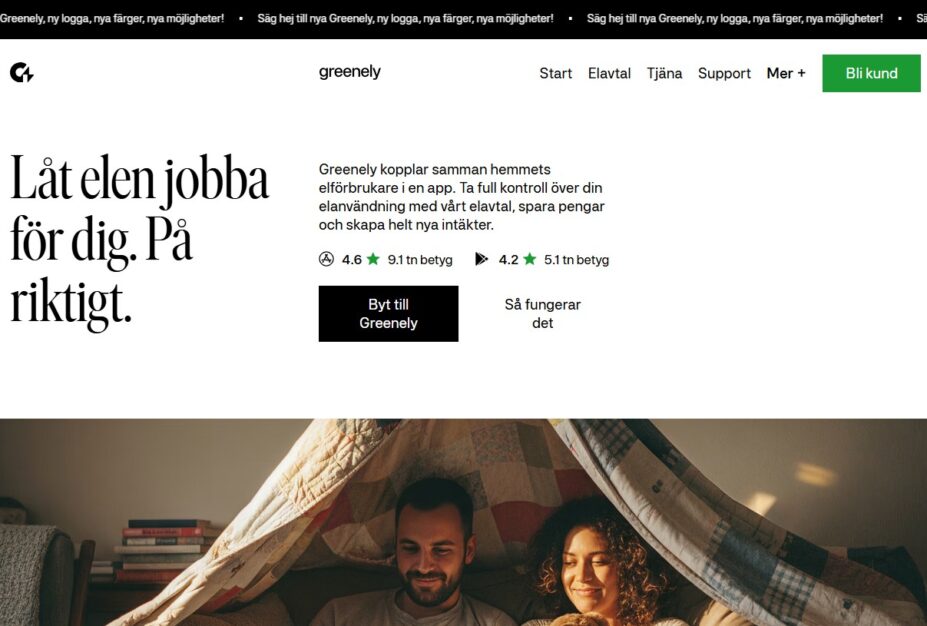Click the Greenely lightning logo icon

tap(22, 72)
